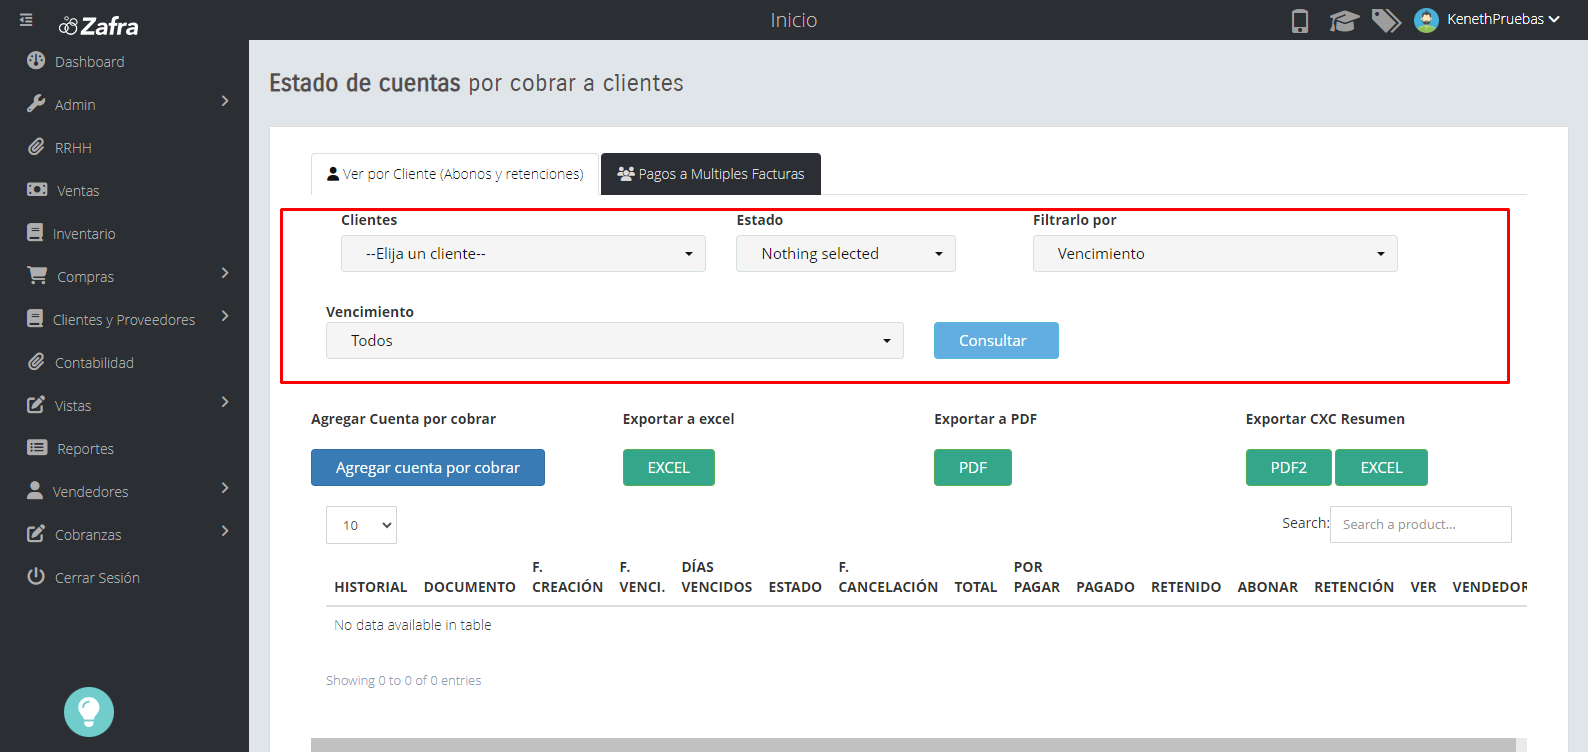
Task: Open Ventas from the sidebar
Action: pyautogui.click(x=77, y=191)
